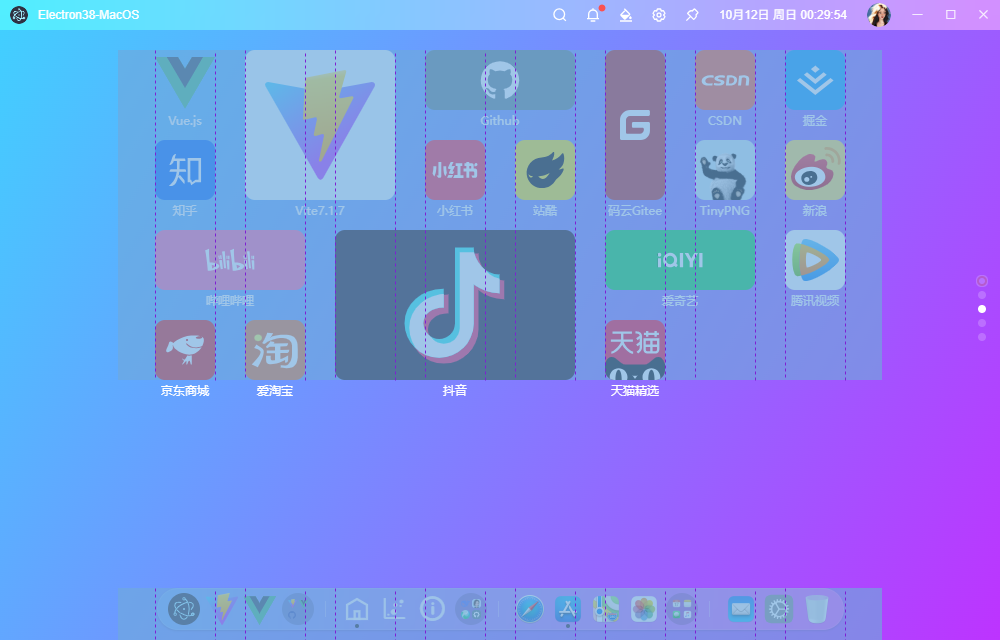Open the bilibili 哔哩哔哩 tile
Screen dimensions: 1000x640
pos(230,260)
